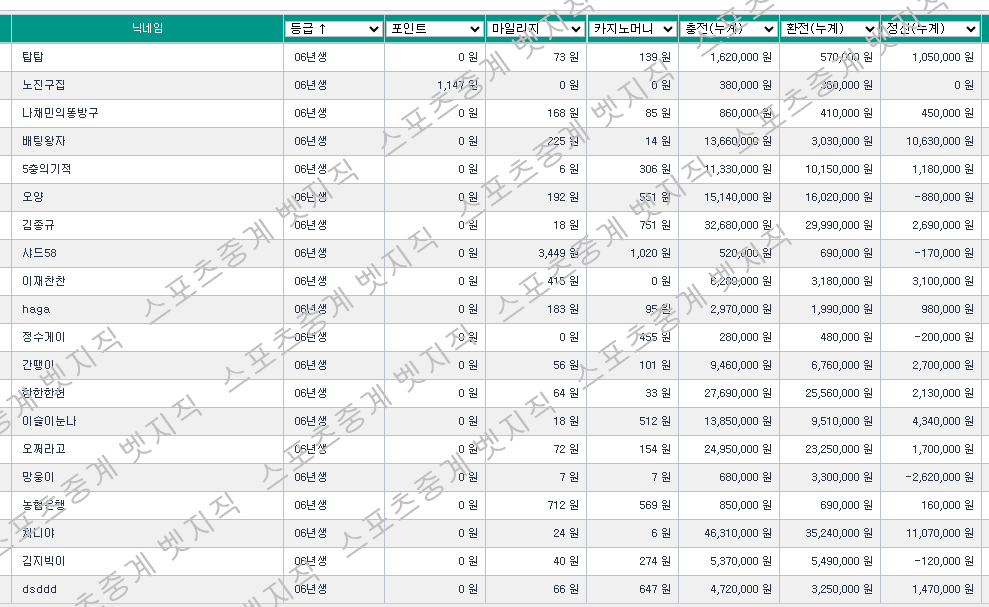Expand the 마일리지 column dropdown
Screen dimensions: 989x607
click(x=536, y=29)
